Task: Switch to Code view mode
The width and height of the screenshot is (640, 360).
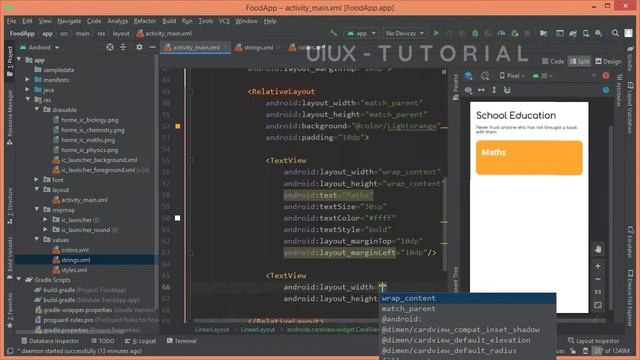Action: click(553, 61)
